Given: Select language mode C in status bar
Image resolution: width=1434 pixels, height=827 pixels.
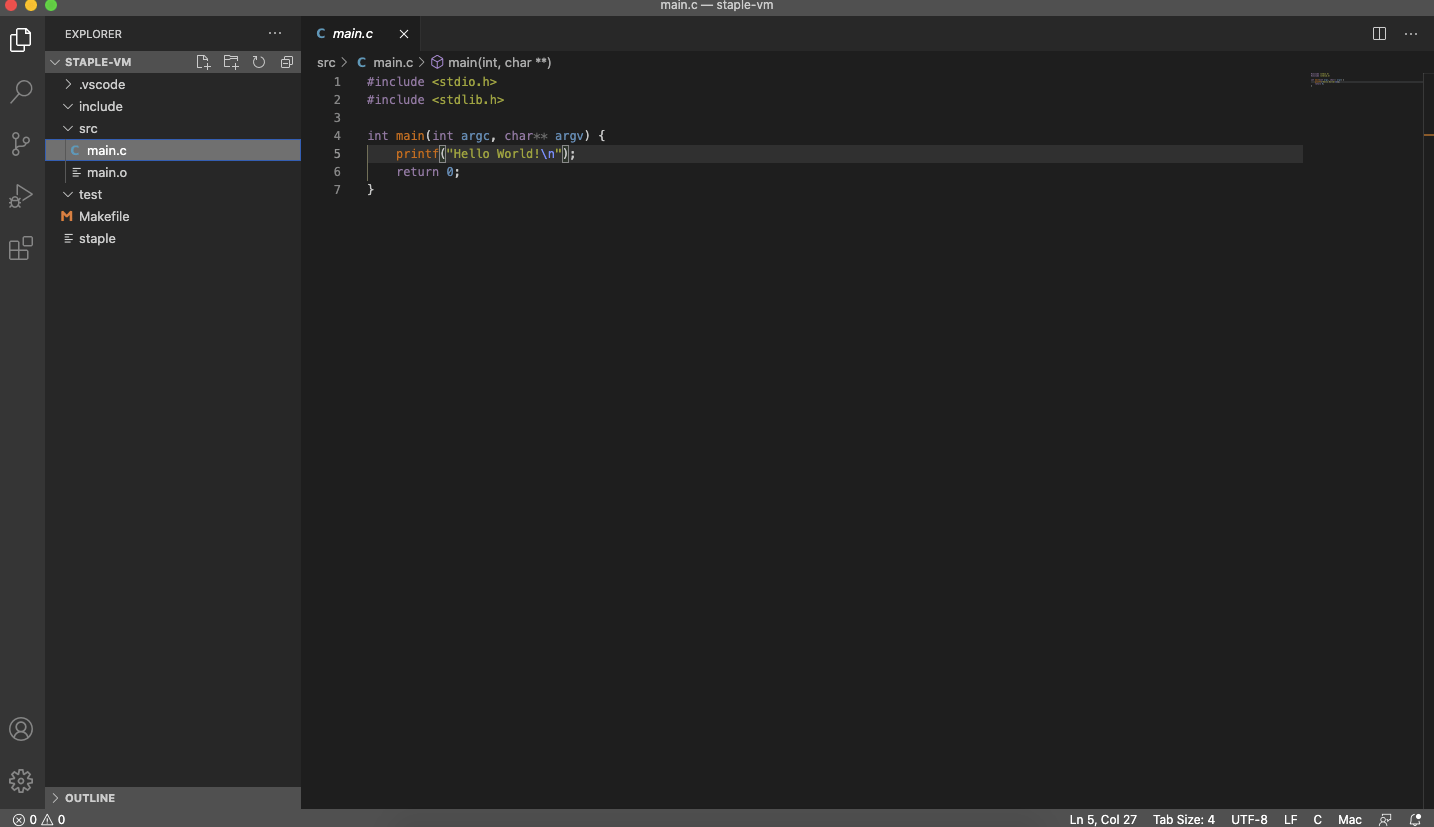Looking at the screenshot, I should [1318, 819].
